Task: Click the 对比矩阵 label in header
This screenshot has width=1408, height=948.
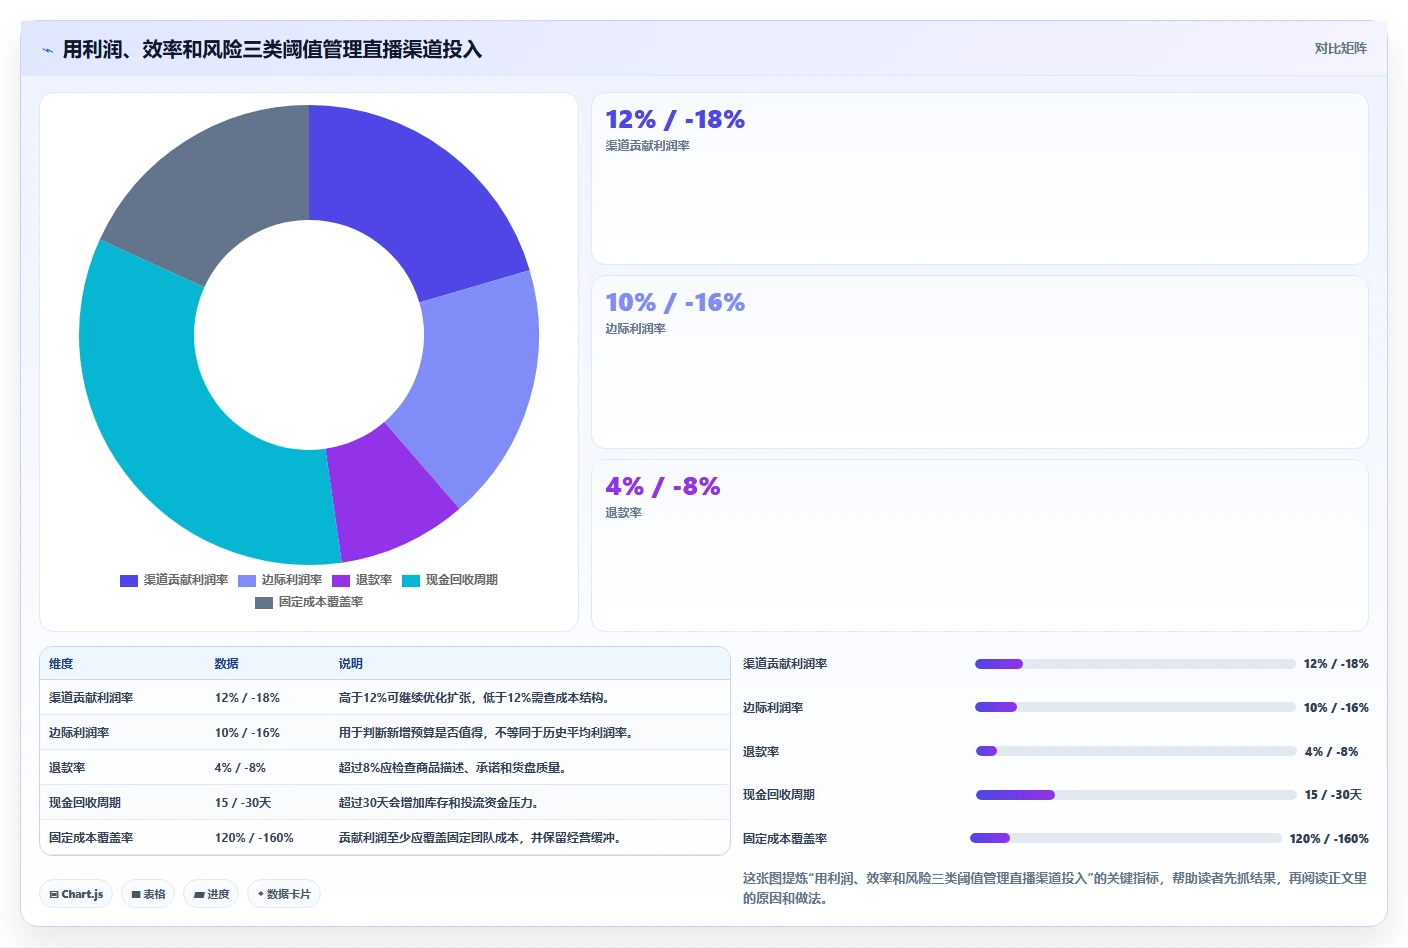Action: [1340, 48]
